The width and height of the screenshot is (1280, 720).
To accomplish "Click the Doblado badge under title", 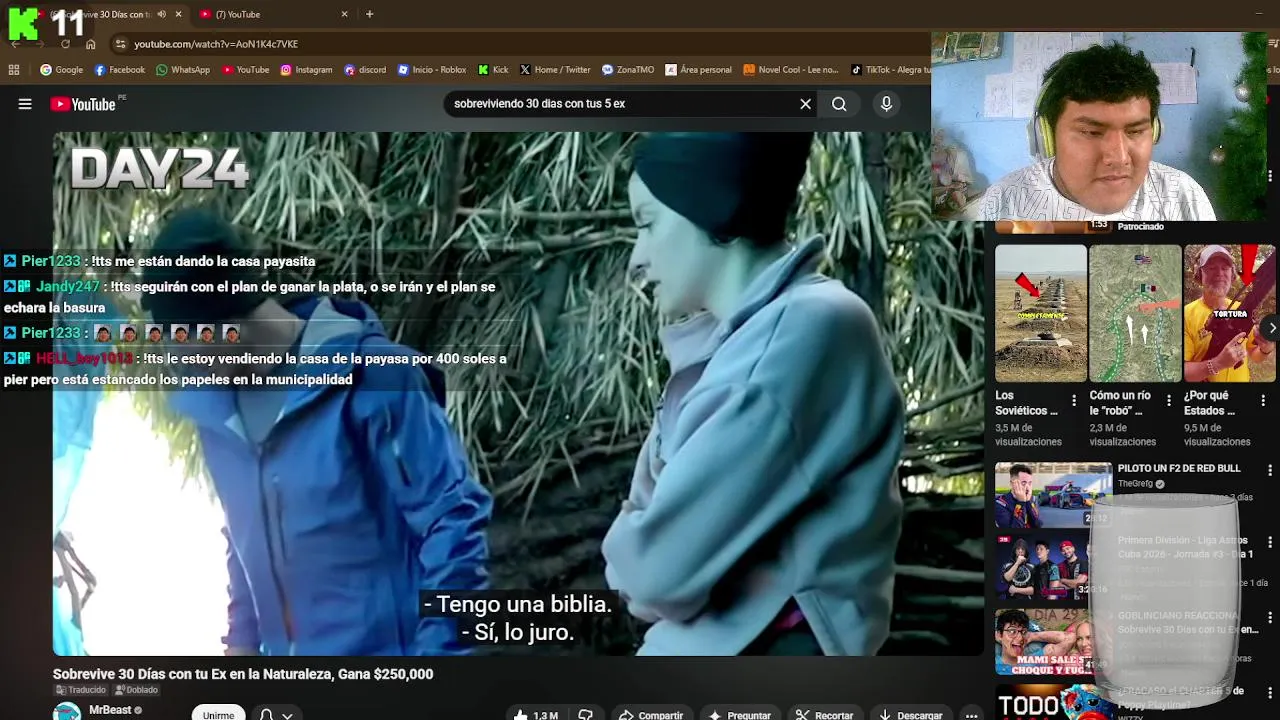I will (x=137, y=690).
